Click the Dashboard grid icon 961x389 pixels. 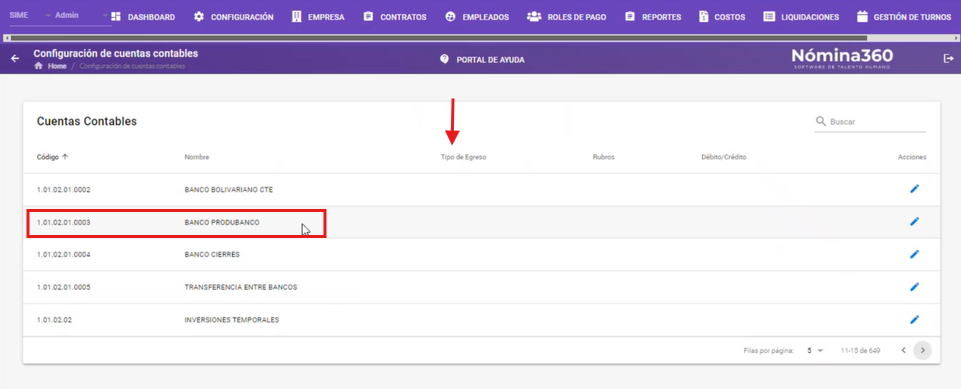(116, 17)
